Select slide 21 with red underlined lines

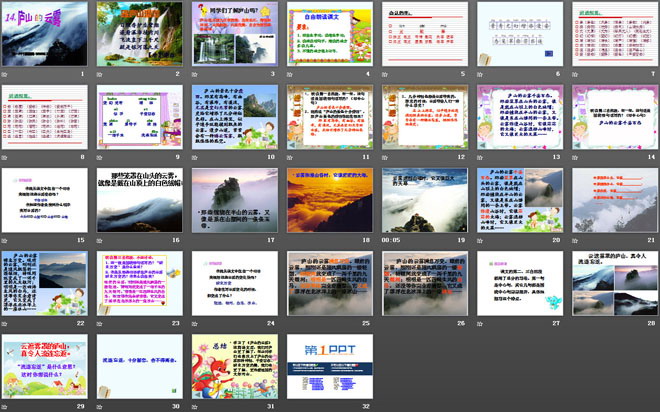click(612, 199)
